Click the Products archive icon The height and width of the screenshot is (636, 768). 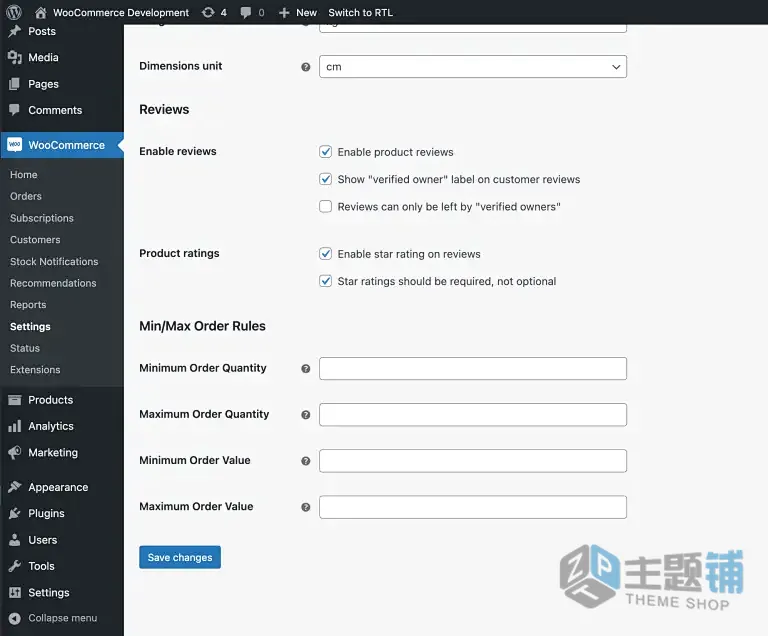click(15, 400)
